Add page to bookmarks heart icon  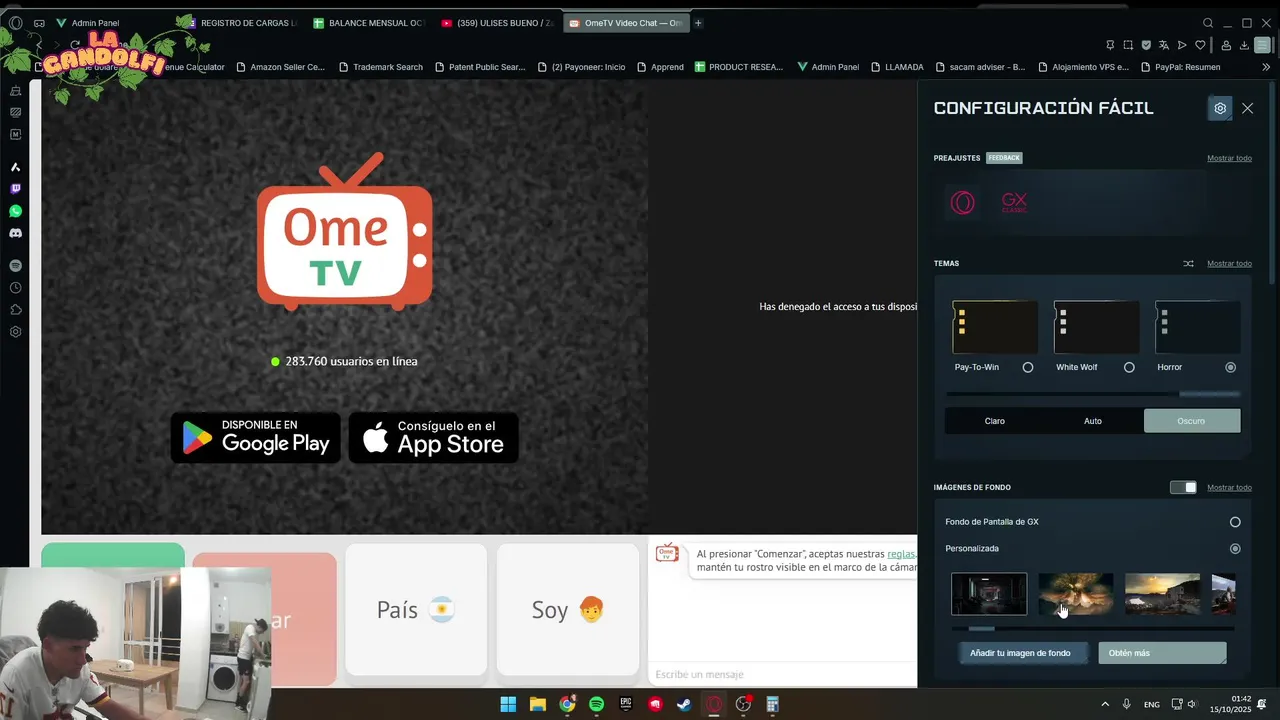[1200, 45]
